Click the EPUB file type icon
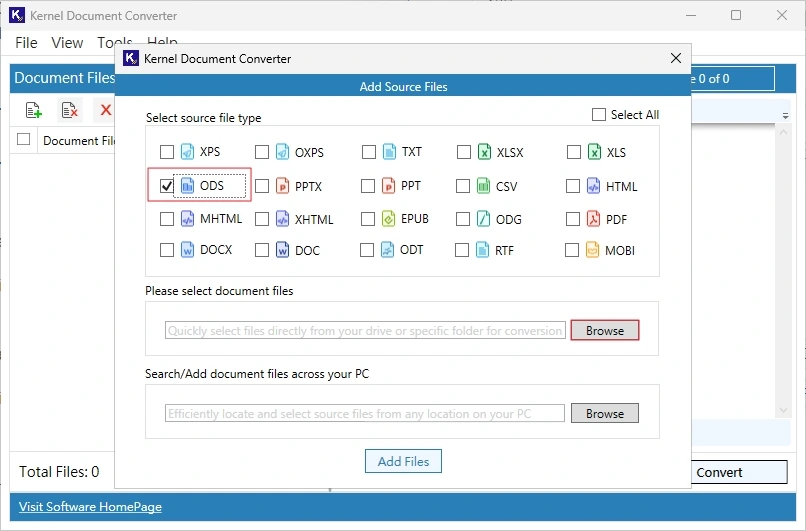Screen dimensions: 806x531 coord(389,219)
